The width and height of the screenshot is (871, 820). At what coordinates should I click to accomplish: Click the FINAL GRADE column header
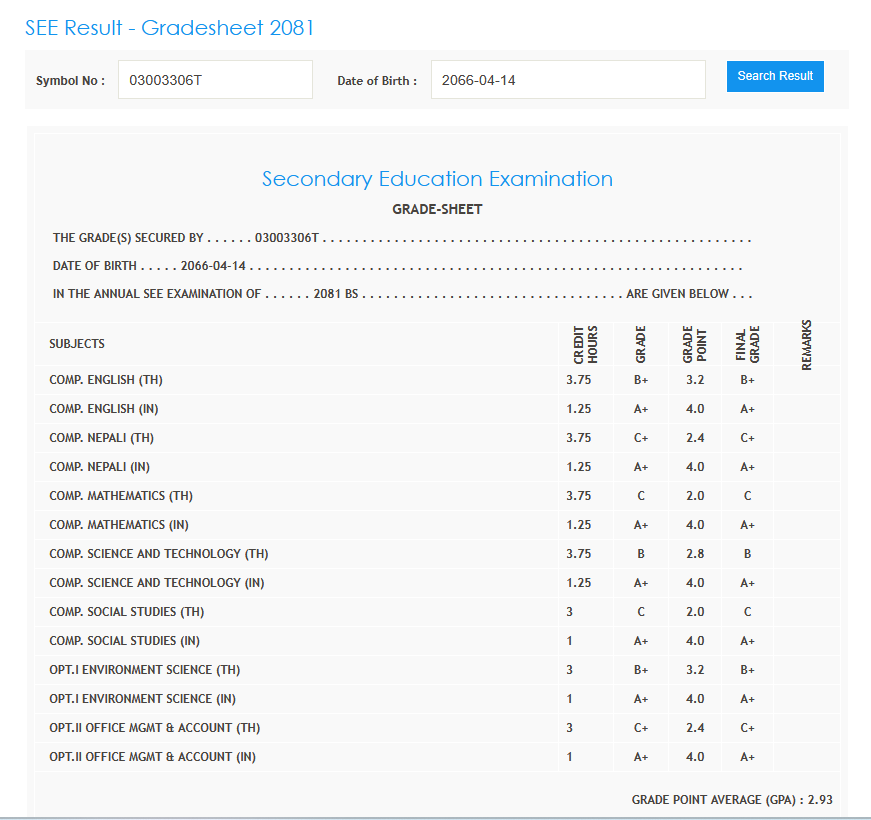[x=748, y=344]
